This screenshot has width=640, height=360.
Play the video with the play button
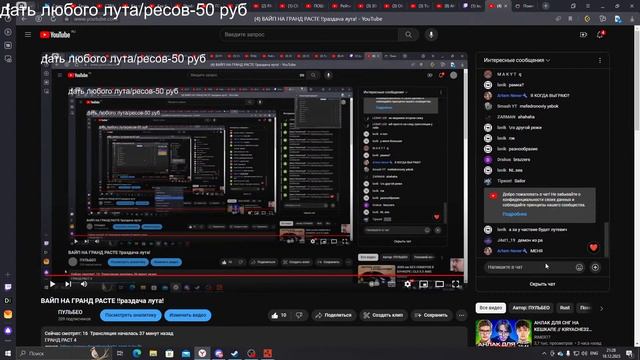[52, 284]
